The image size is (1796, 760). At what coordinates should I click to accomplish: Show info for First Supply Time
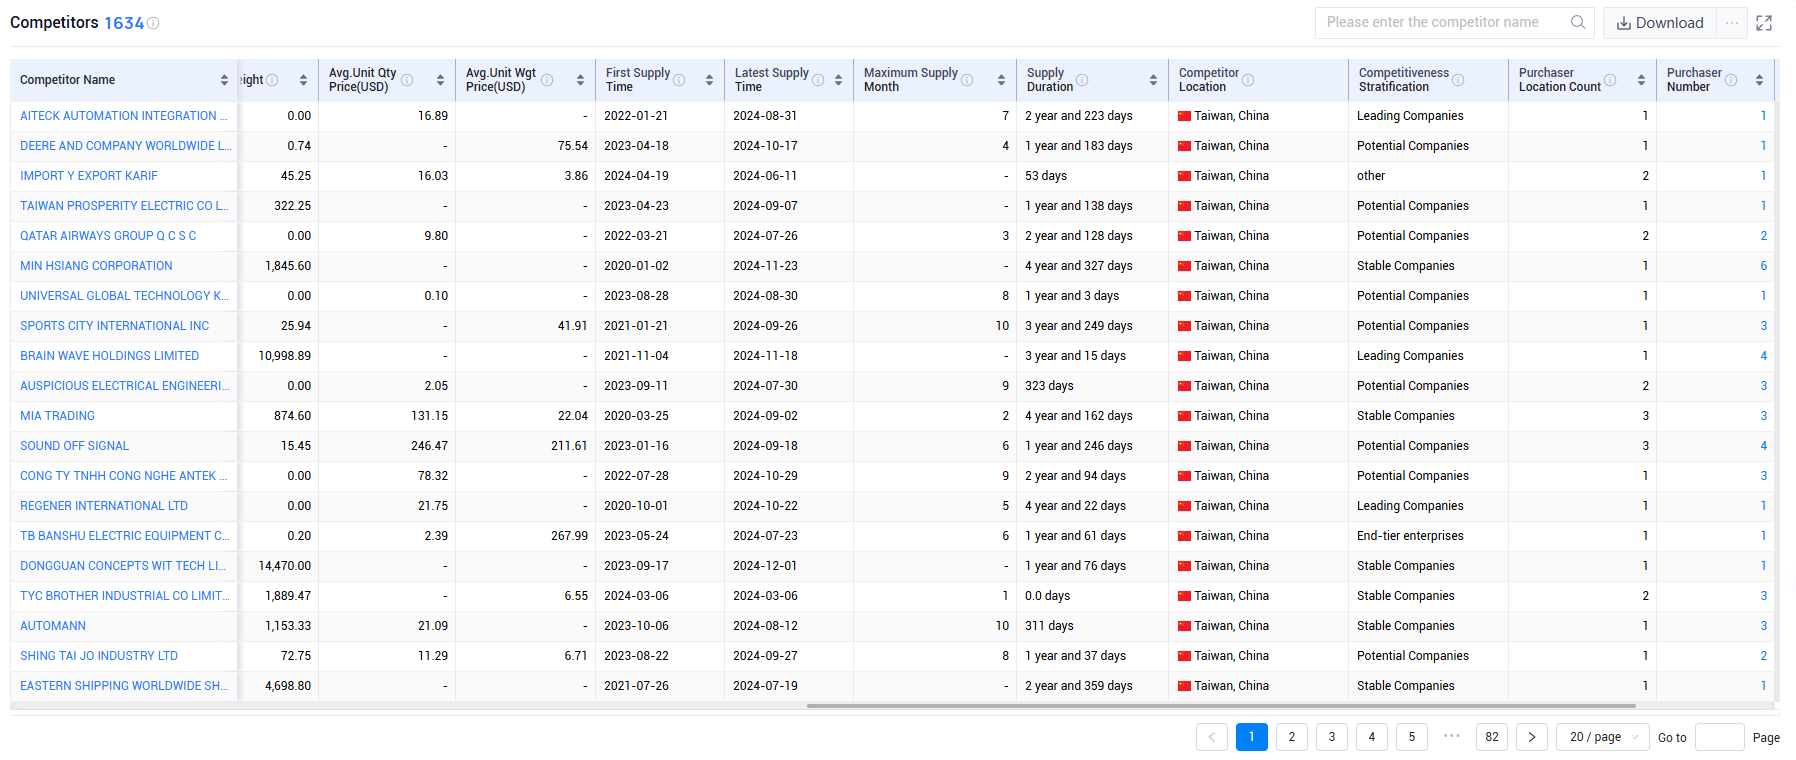(679, 80)
